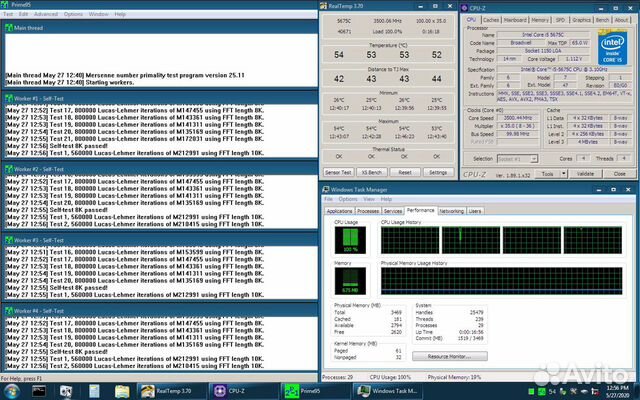
Task: Open the Help menu in Prime95
Action: pos(120,14)
